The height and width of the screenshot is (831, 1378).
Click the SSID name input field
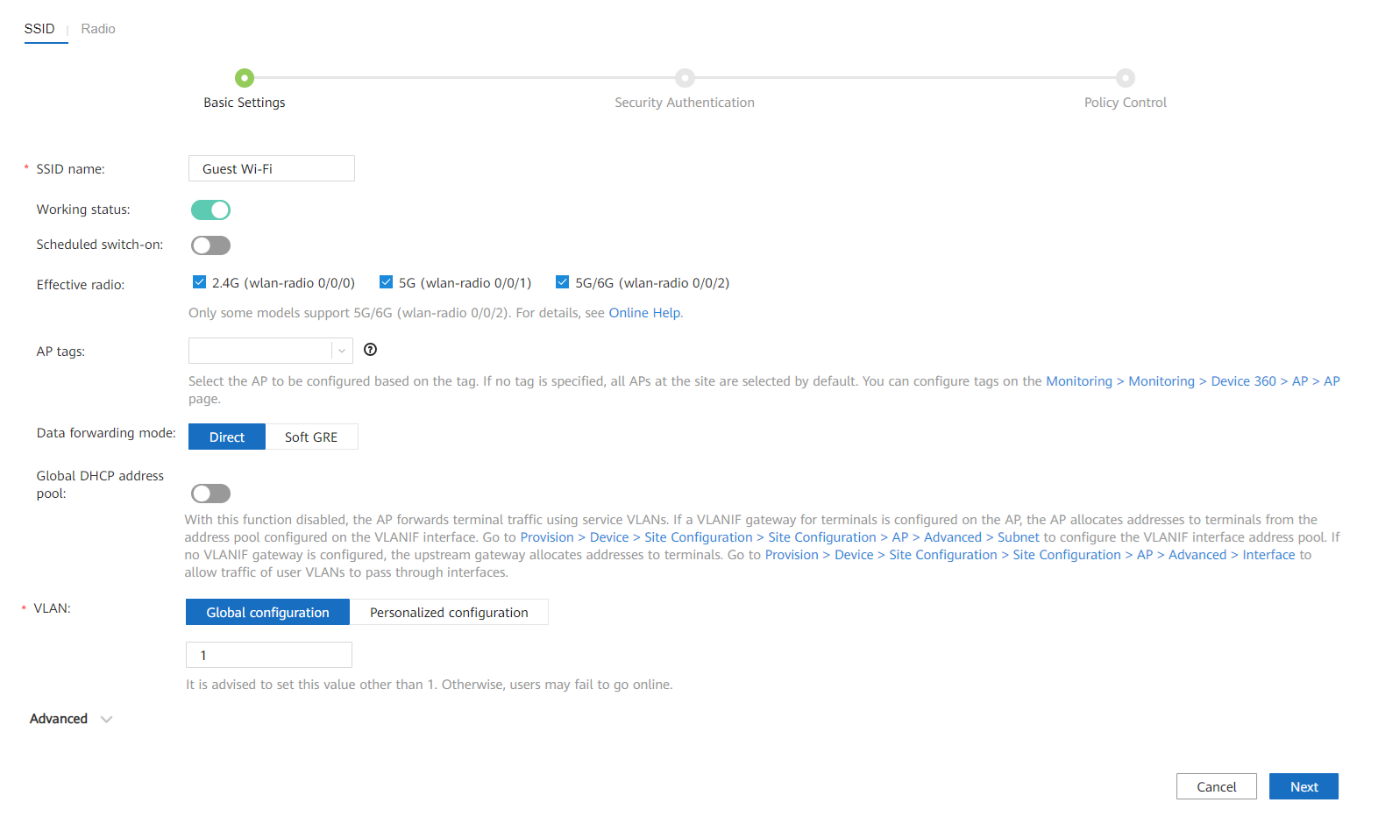(271, 169)
